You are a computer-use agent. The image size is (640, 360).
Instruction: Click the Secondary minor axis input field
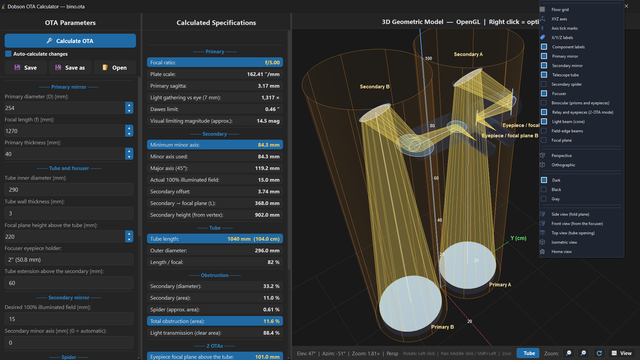click(69, 342)
